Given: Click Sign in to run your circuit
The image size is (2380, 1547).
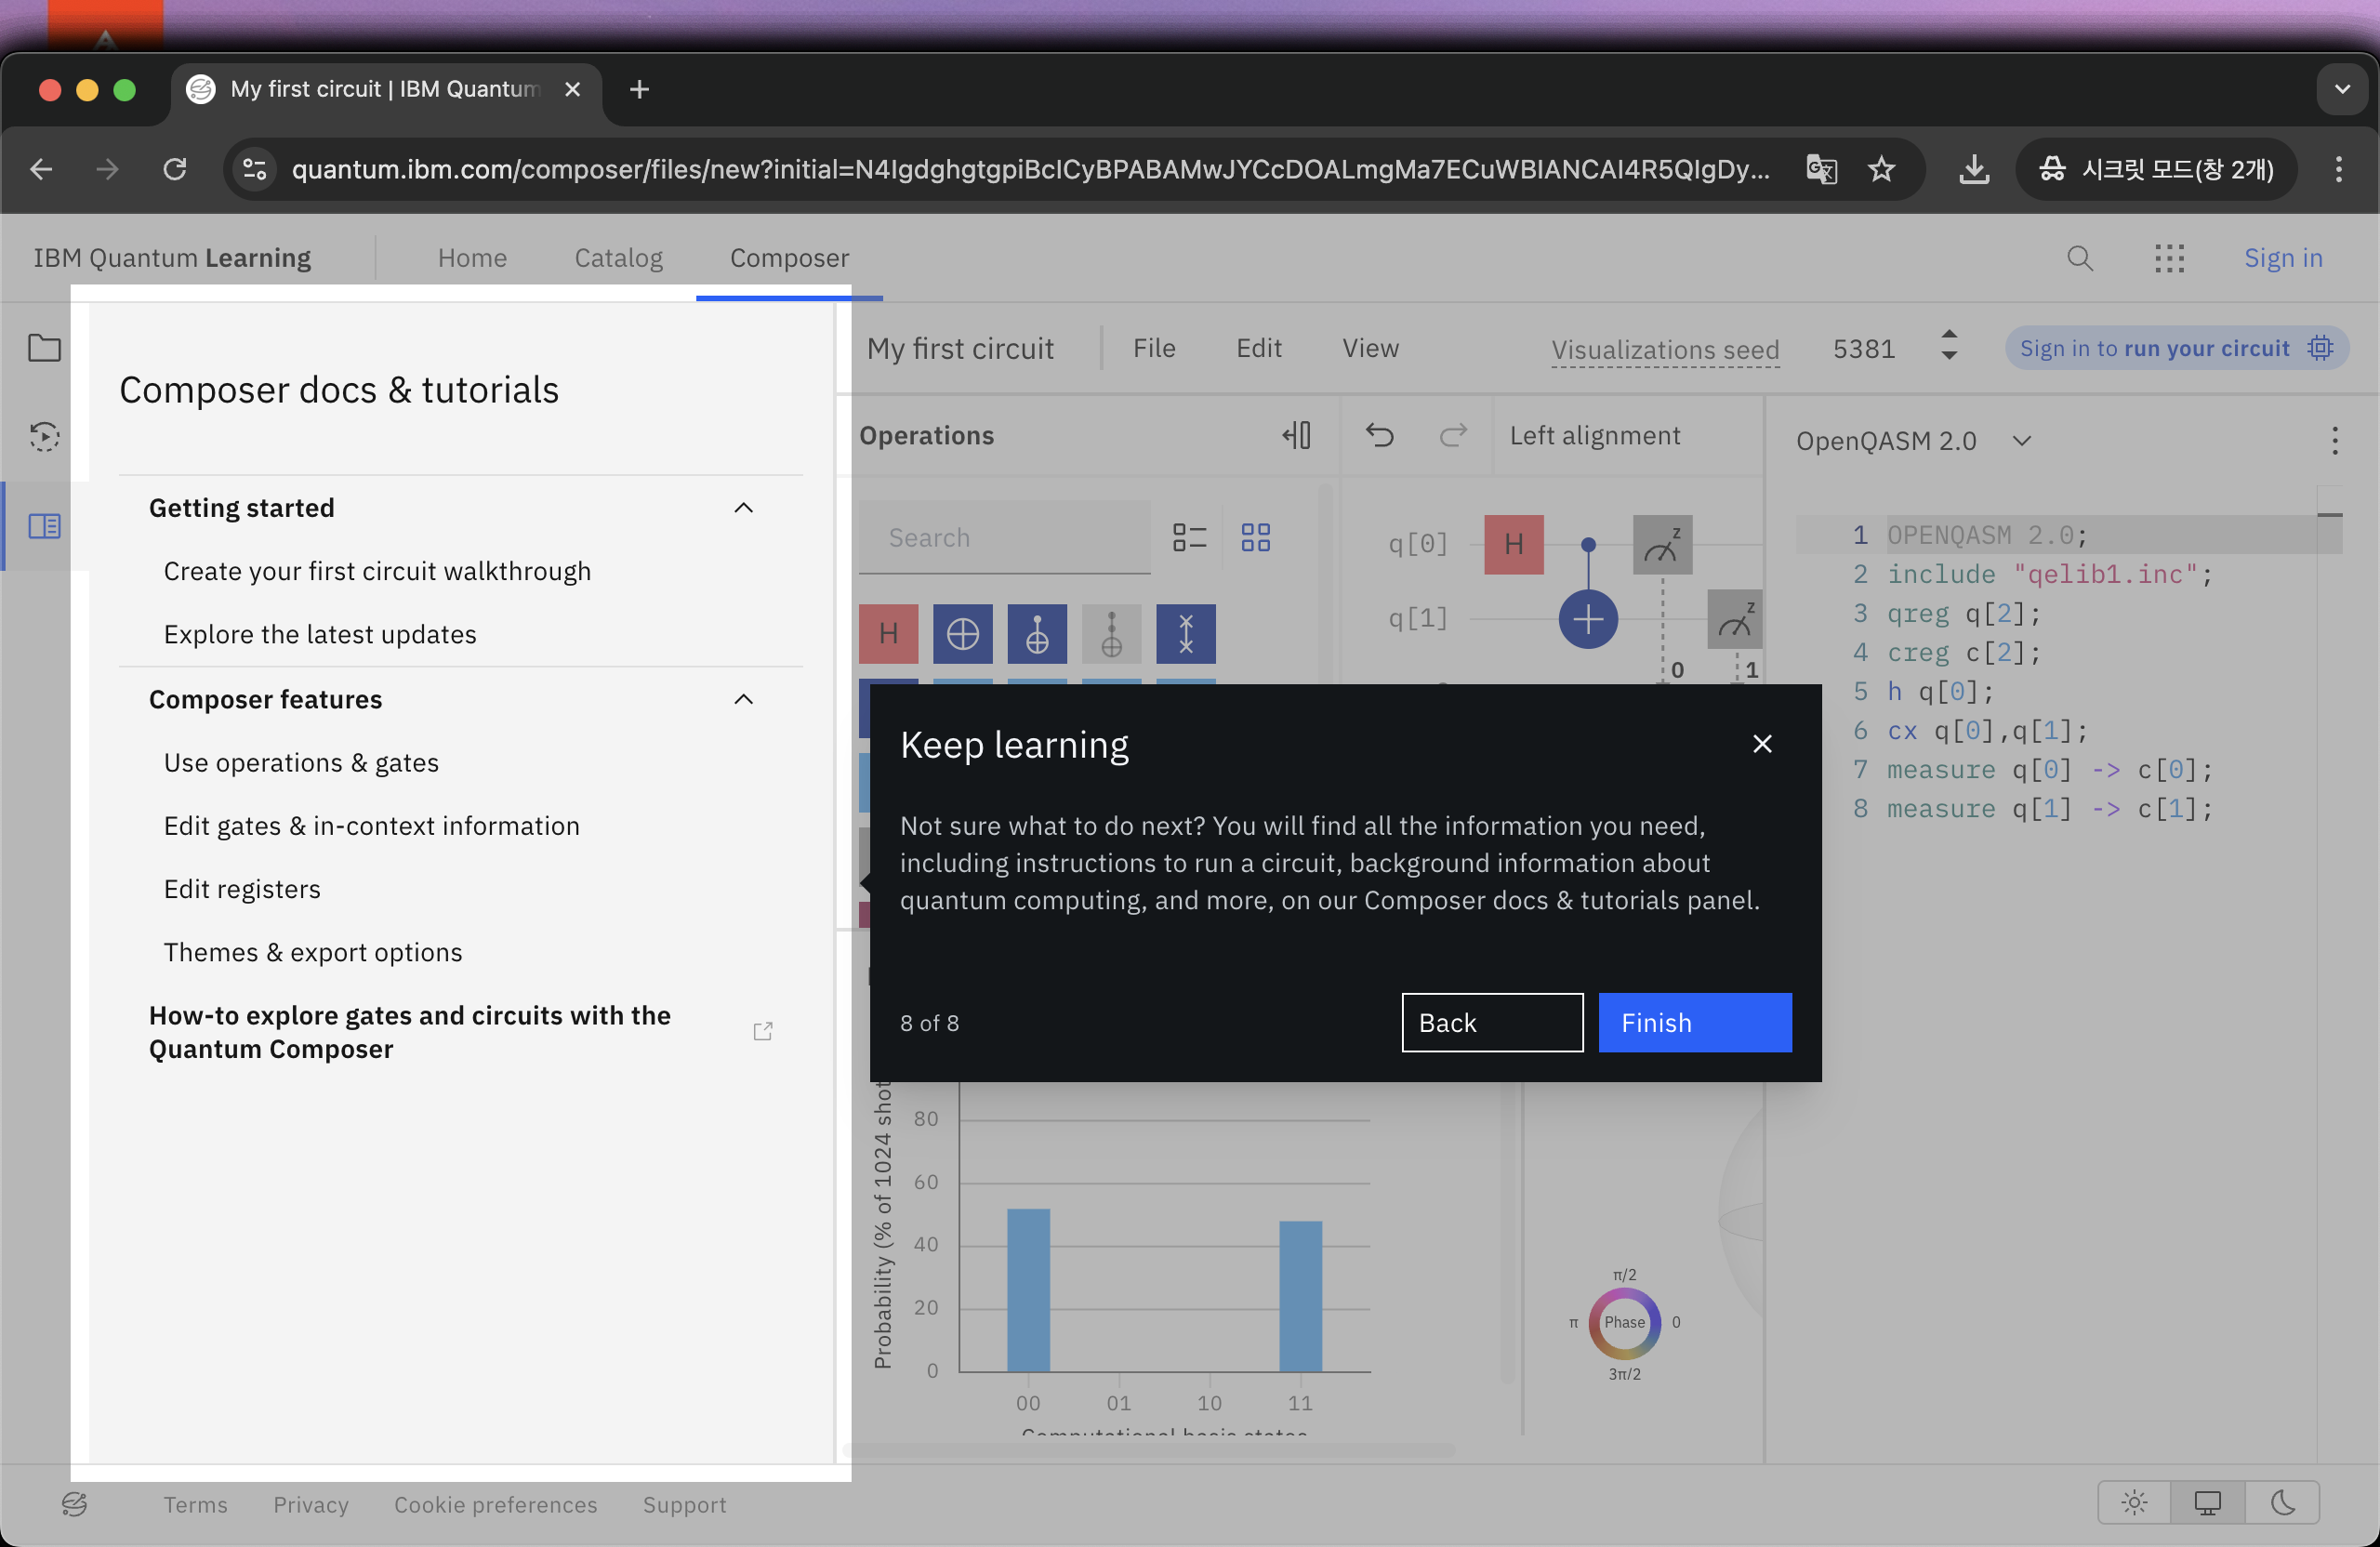Looking at the screenshot, I should click(2177, 348).
